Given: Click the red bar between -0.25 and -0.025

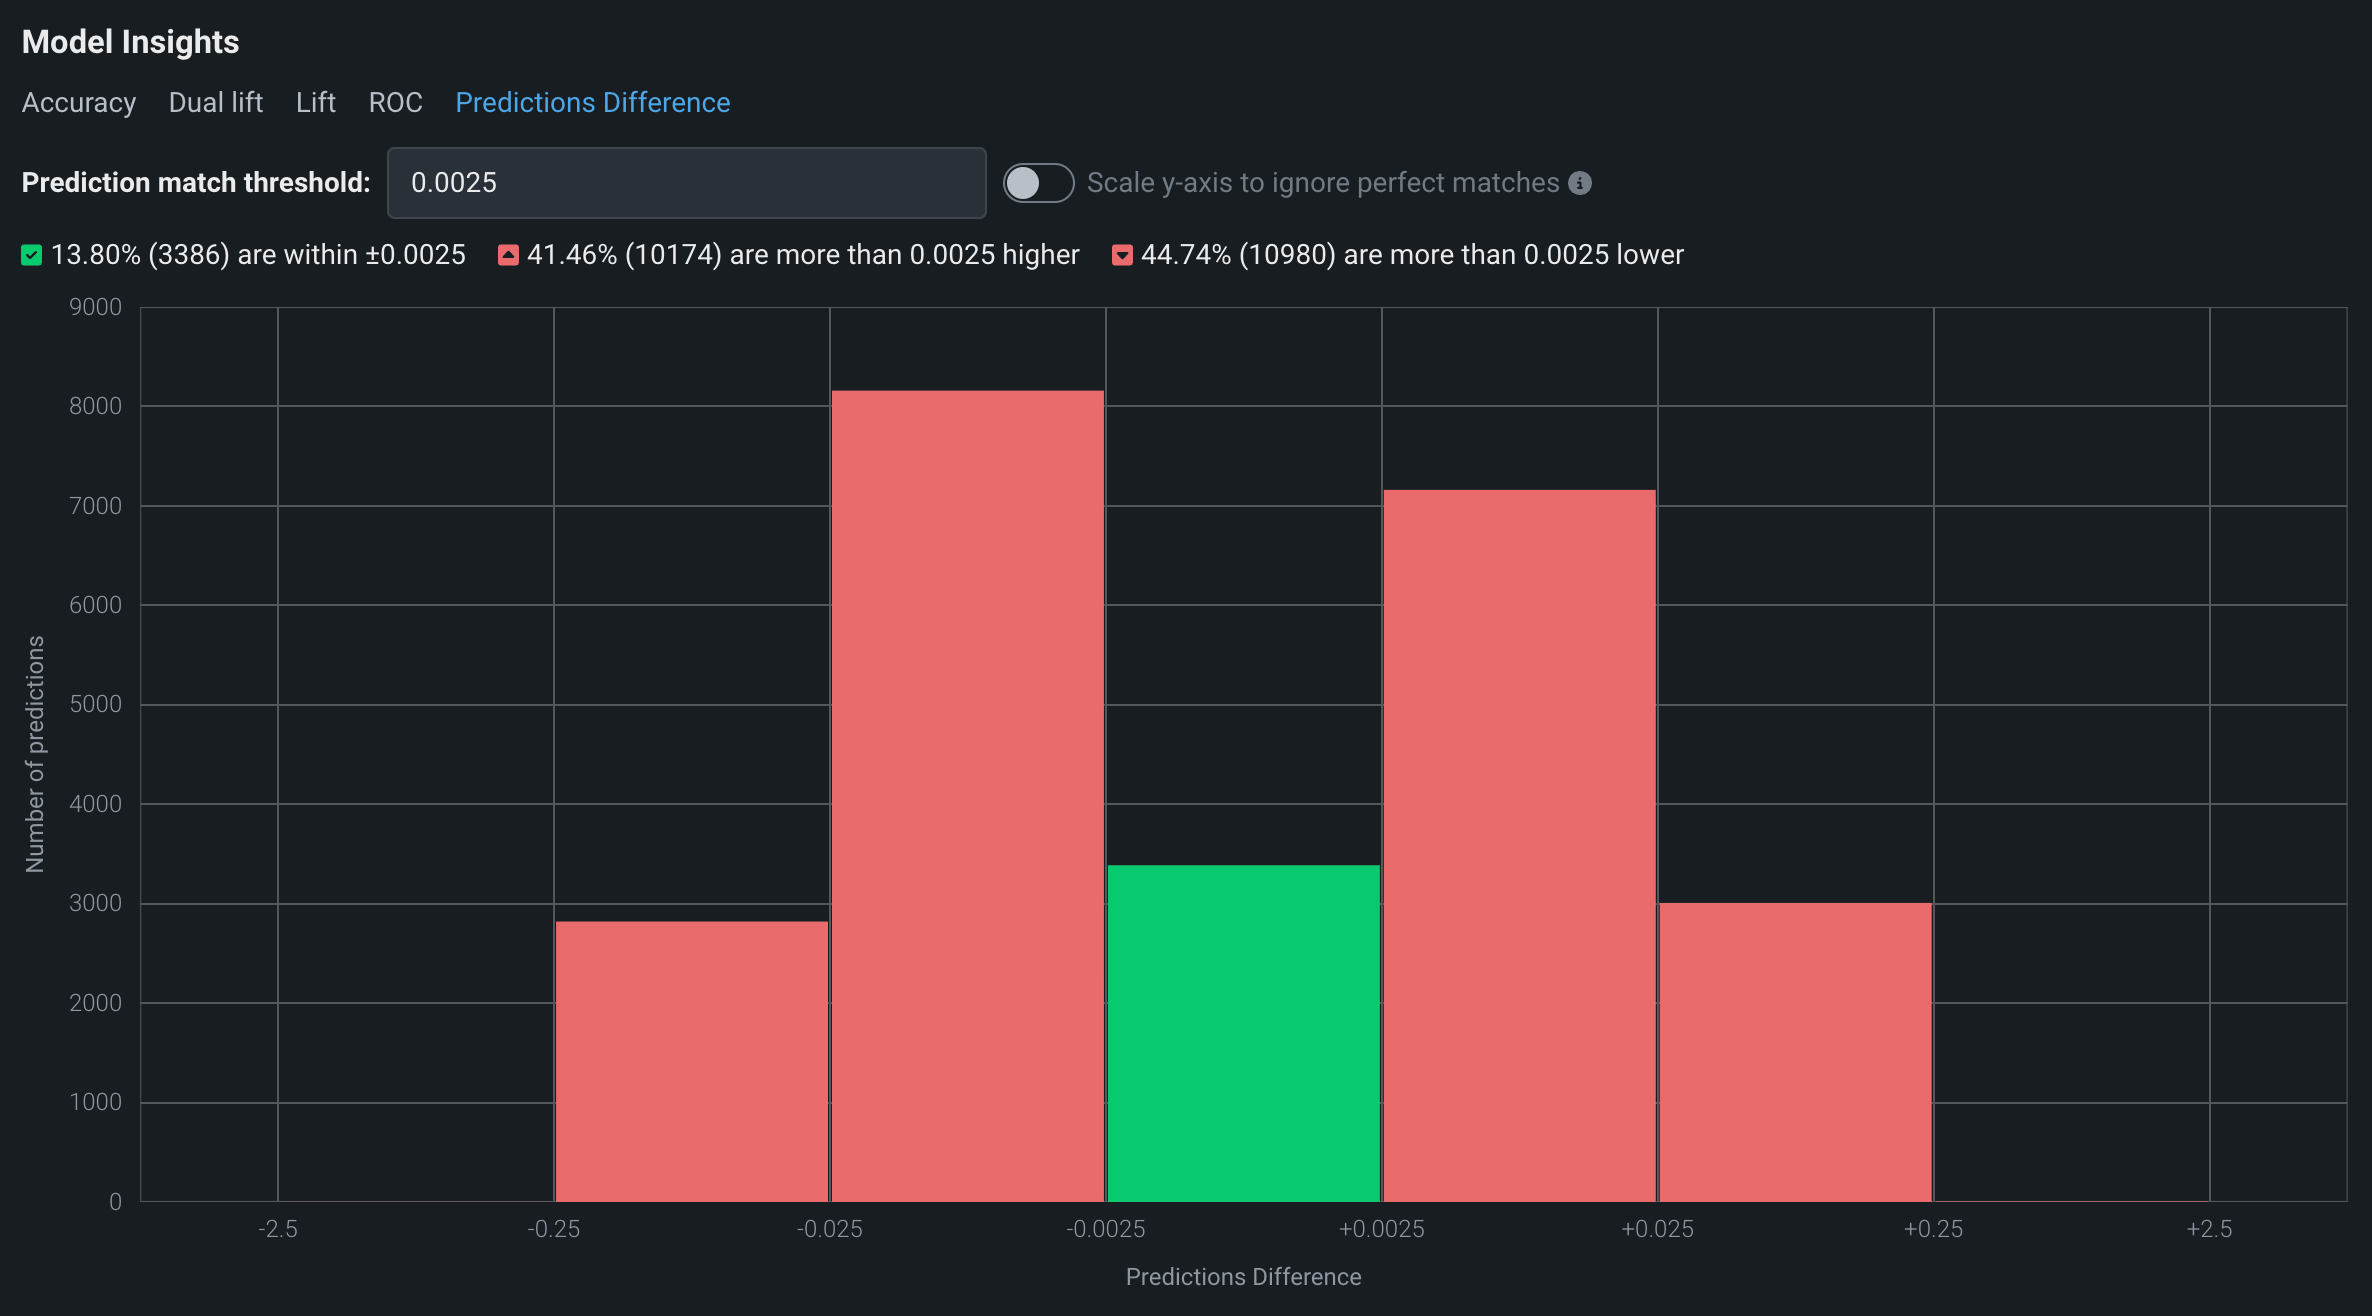Looking at the screenshot, I should [691, 1060].
